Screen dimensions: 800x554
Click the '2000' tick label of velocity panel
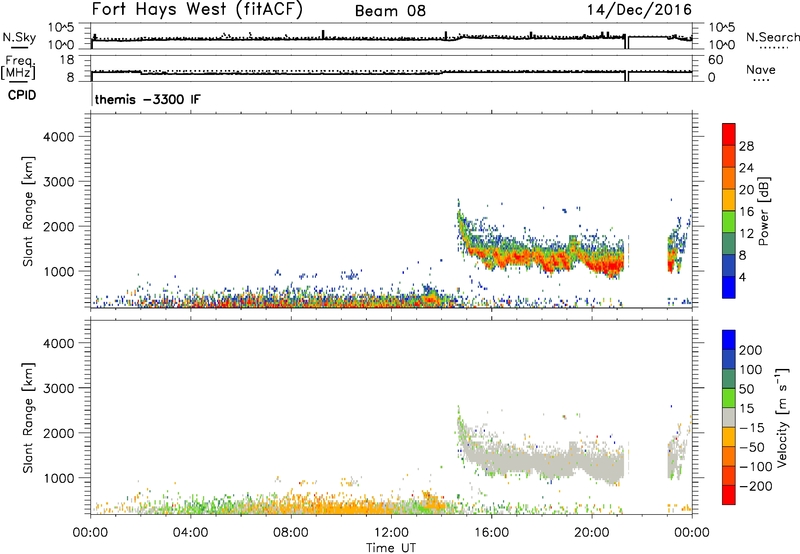(58, 433)
